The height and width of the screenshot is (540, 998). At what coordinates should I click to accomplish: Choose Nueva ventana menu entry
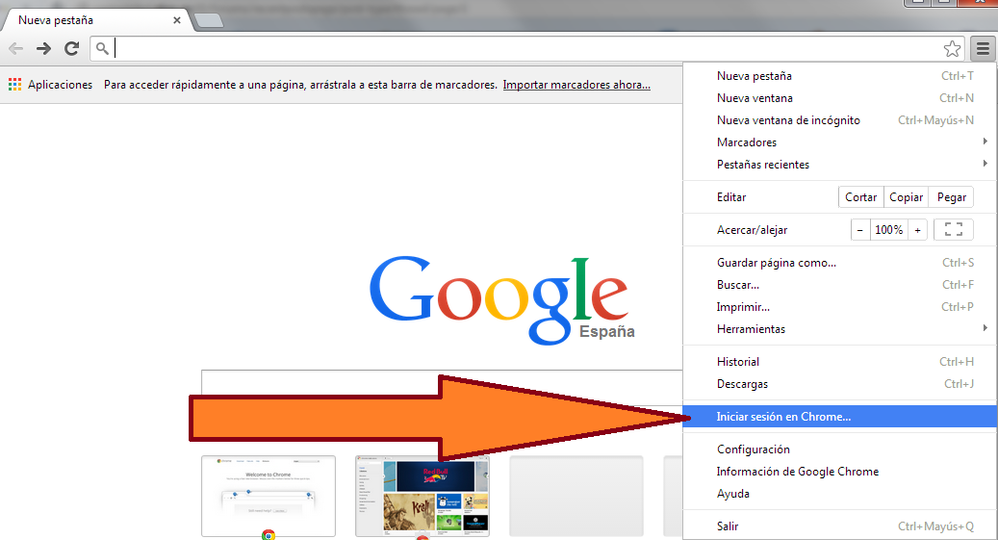(x=840, y=98)
